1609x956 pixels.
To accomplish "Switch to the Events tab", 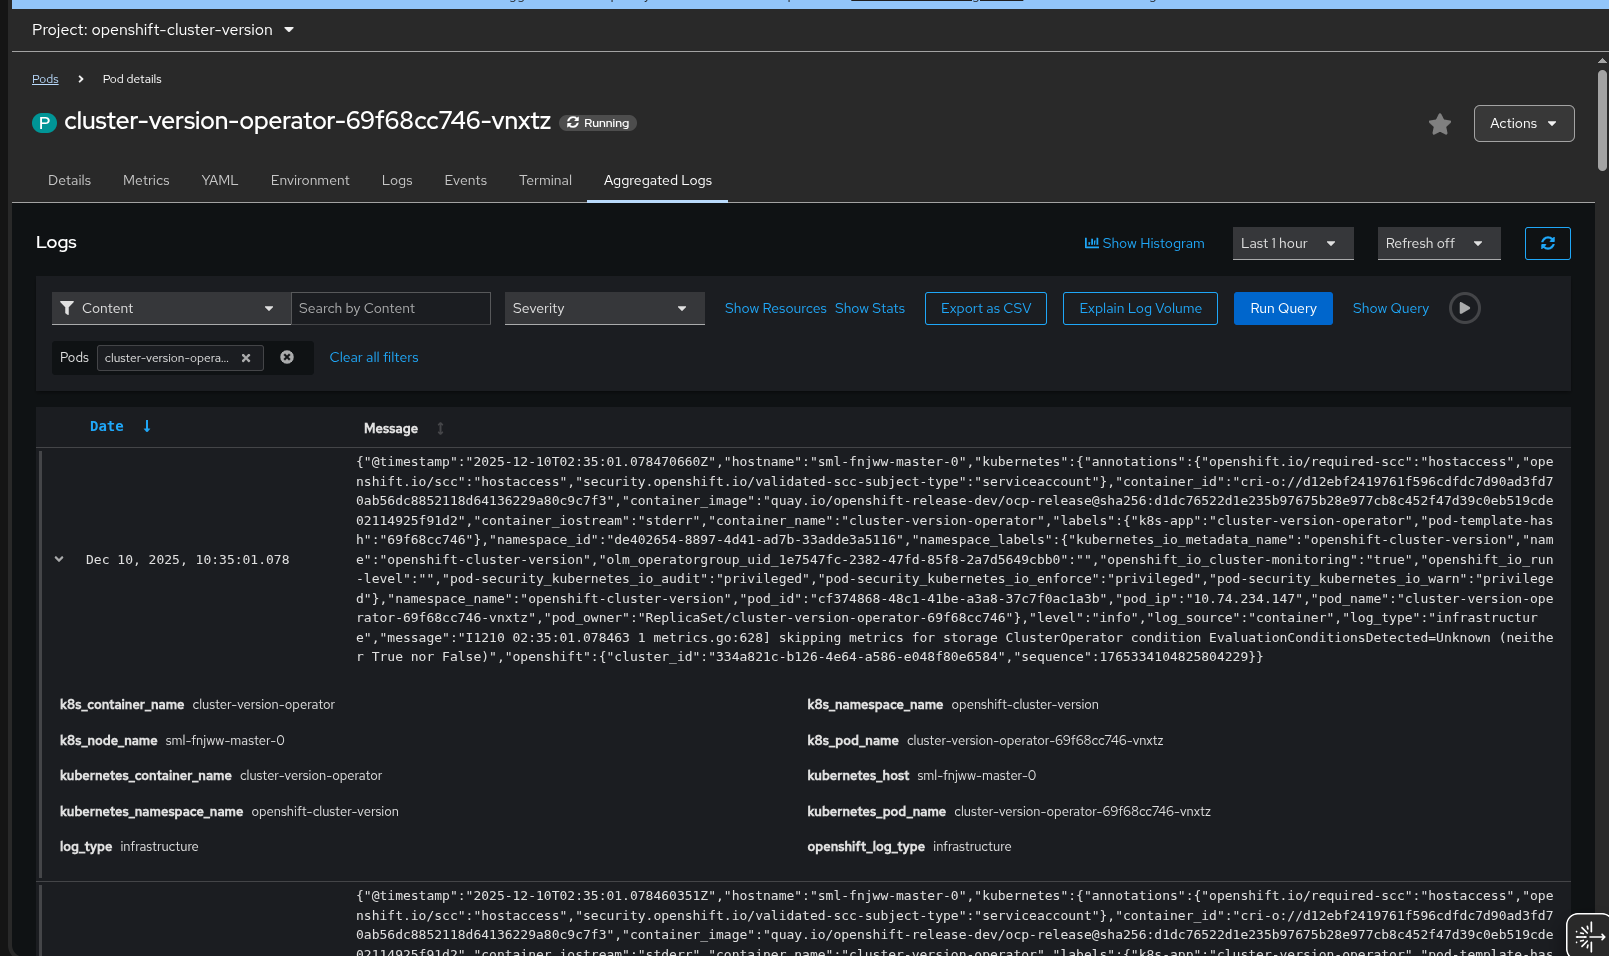I will tap(465, 180).
